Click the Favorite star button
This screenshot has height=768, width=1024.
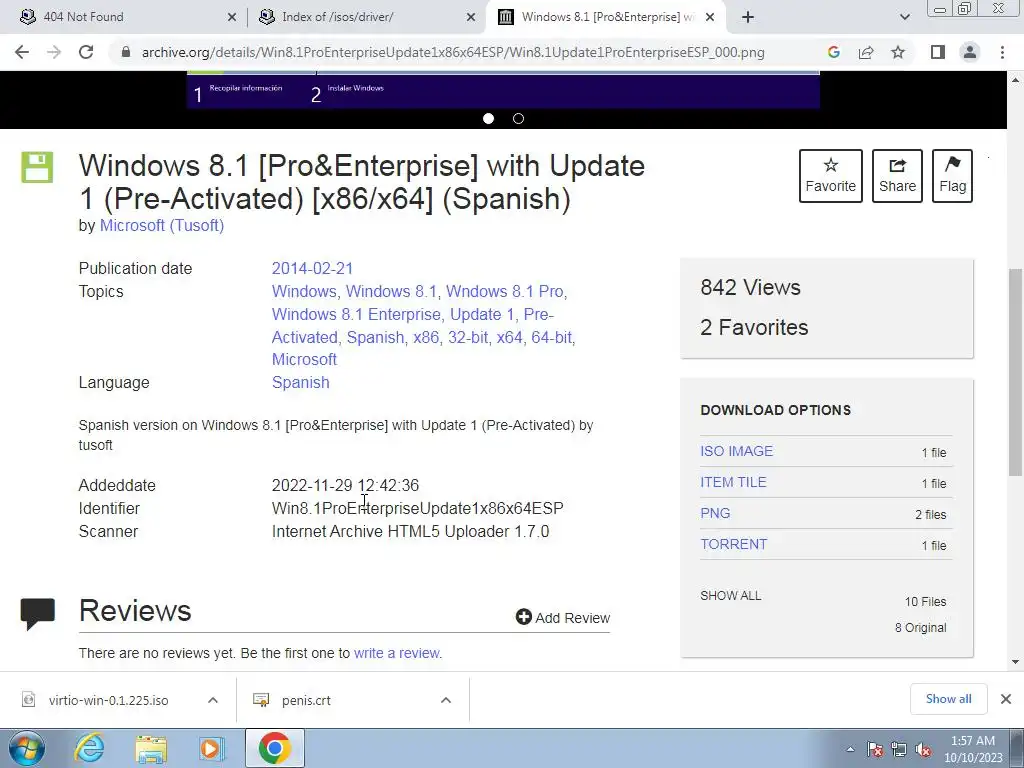[831, 176]
